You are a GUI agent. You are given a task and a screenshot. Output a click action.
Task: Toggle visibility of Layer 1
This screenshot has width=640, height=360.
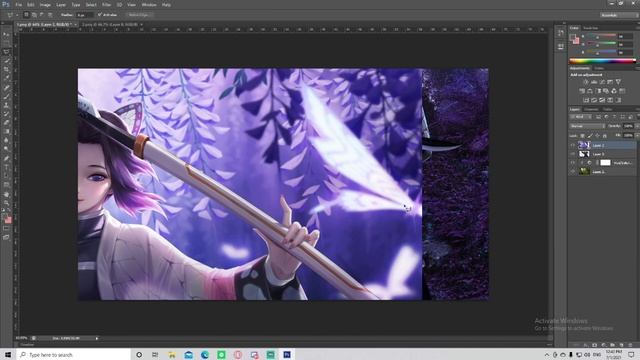[573, 172]
